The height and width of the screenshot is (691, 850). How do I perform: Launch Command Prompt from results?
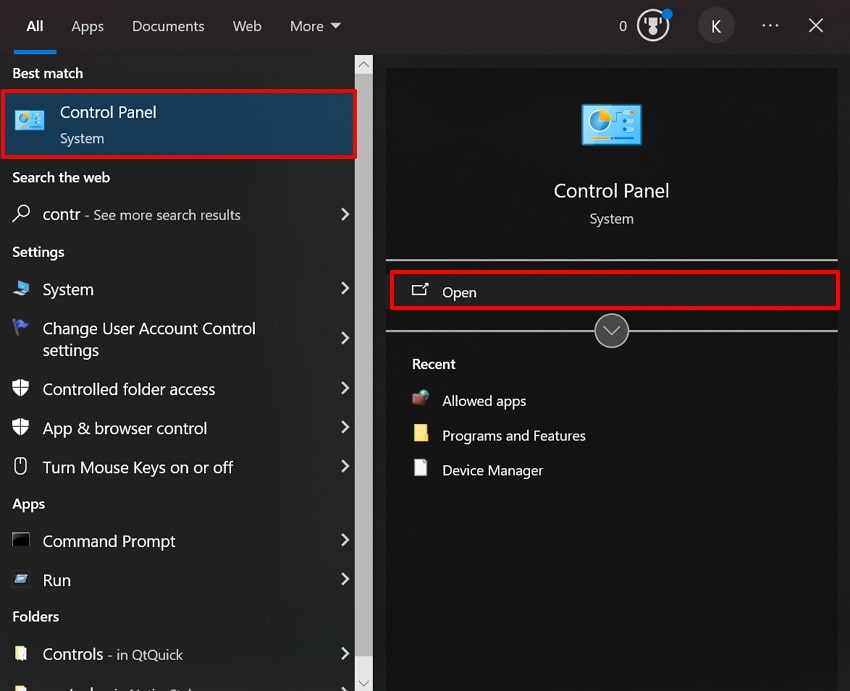108,541
